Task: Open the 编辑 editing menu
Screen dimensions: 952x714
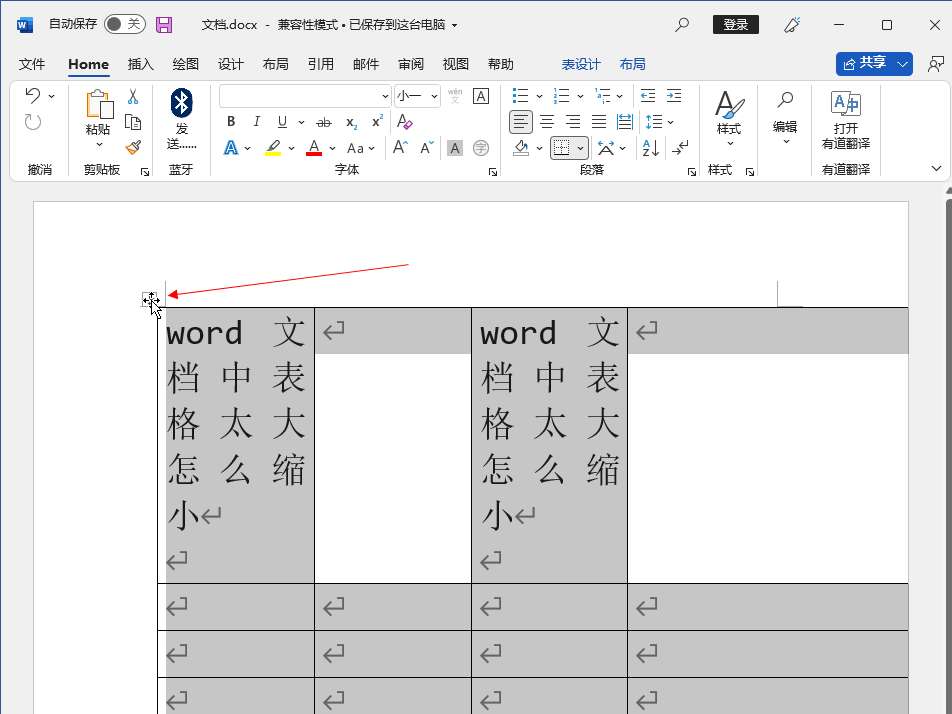Action: click(785, 118)
